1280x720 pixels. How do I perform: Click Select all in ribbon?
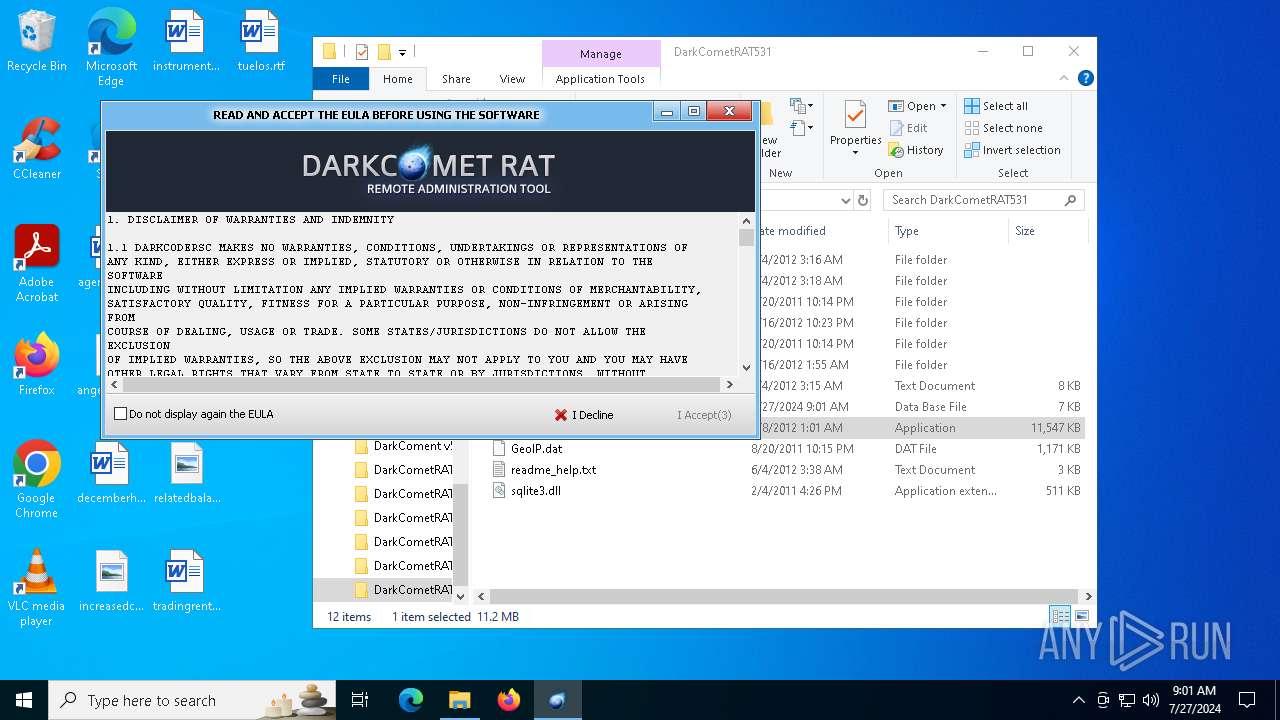tap(996, 106)
